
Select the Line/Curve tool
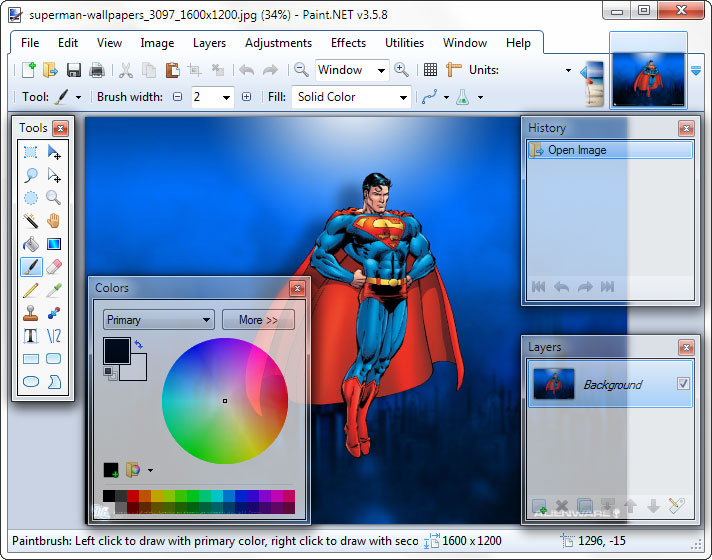(x=54, y=336)
